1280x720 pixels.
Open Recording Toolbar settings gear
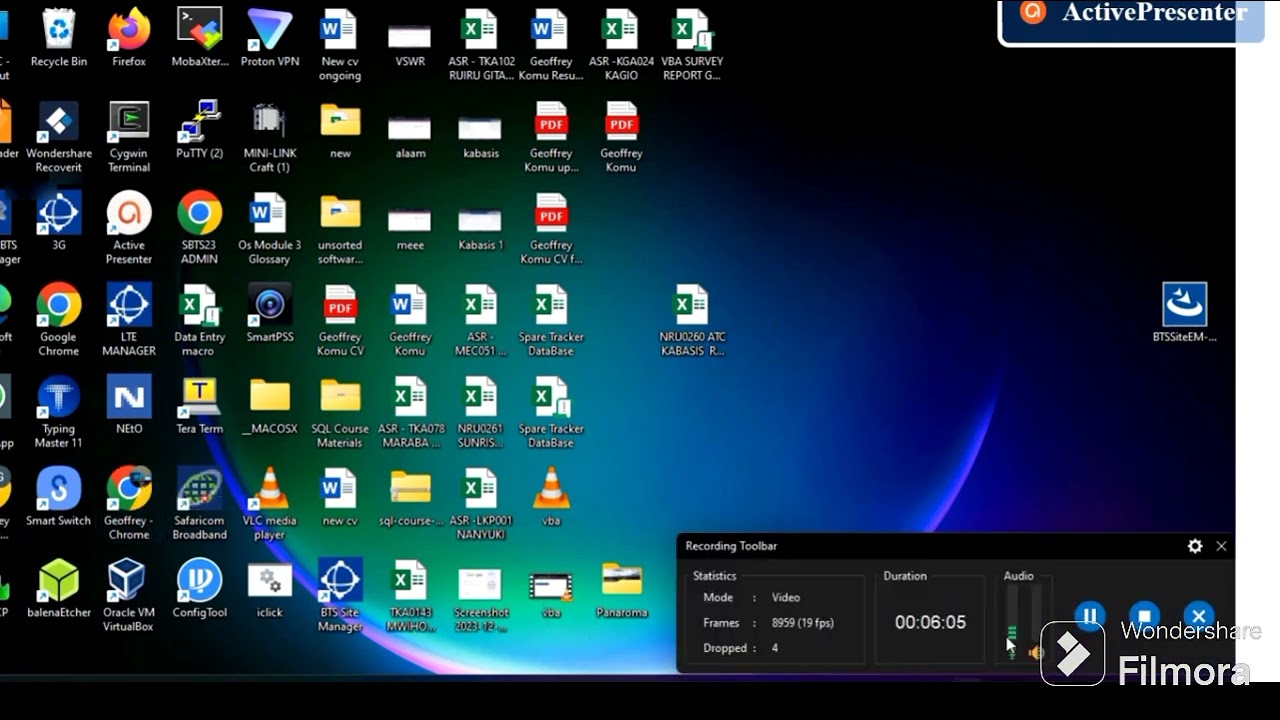pos(1195,546)
